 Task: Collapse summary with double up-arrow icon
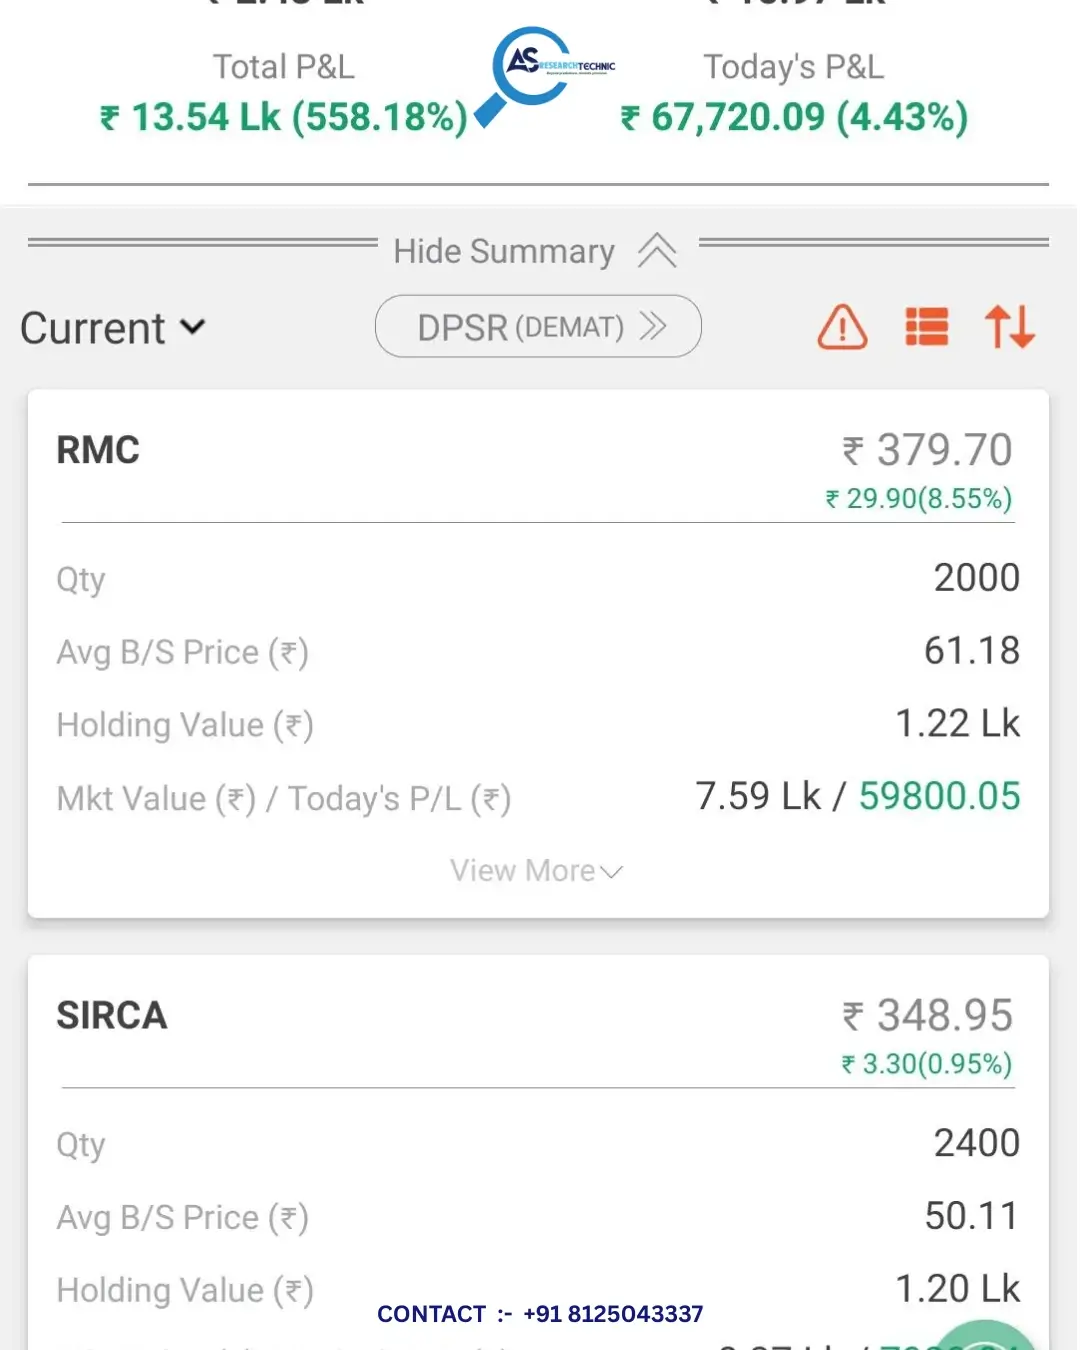(x=658, y=251)
